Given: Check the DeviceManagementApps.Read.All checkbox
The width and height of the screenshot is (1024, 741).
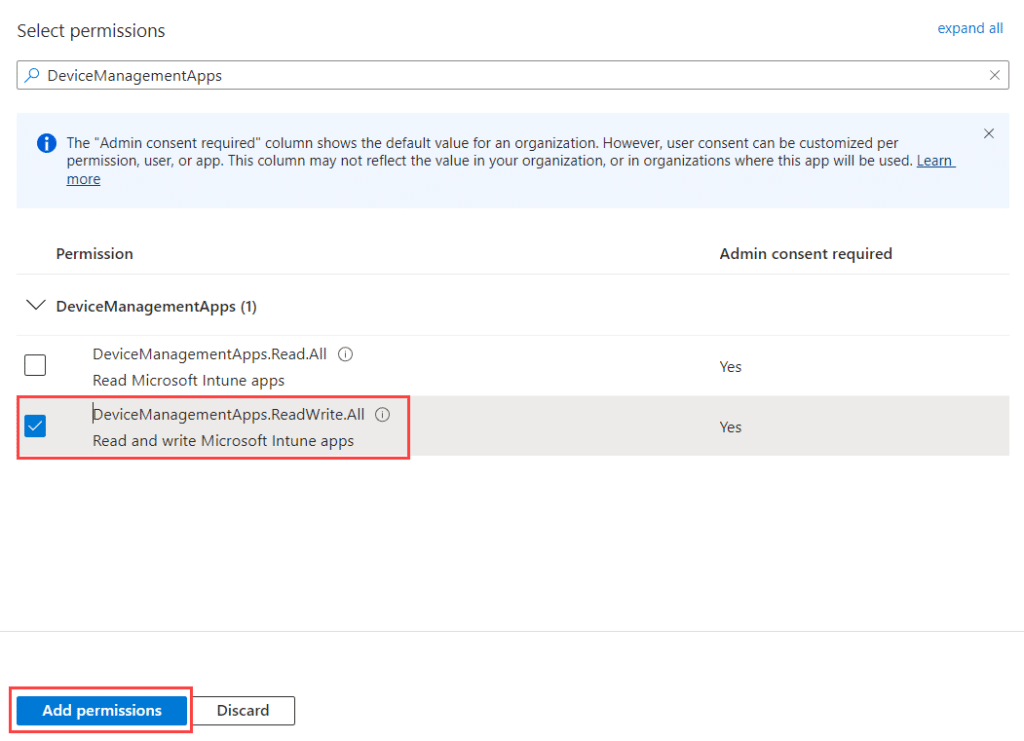Looking at the screenshot, I should tap(35, 365).
